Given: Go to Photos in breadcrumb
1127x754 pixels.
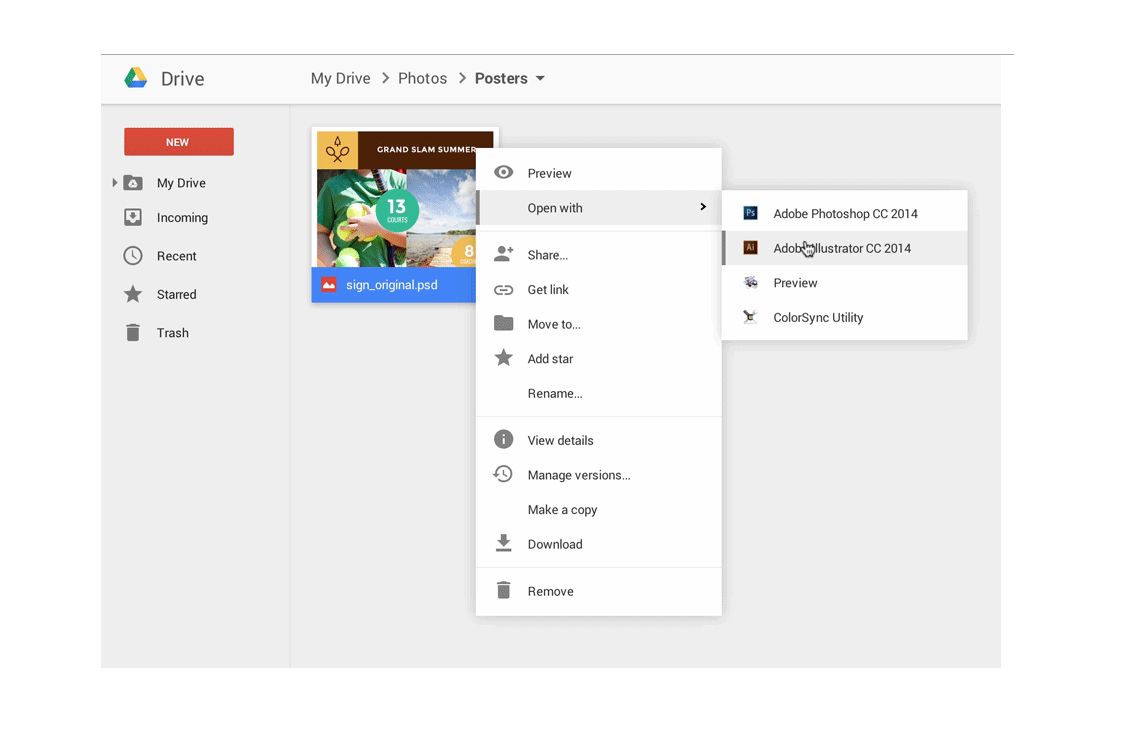Looking at the screenshot, I should pyautogui.click(x=423, y=78).
